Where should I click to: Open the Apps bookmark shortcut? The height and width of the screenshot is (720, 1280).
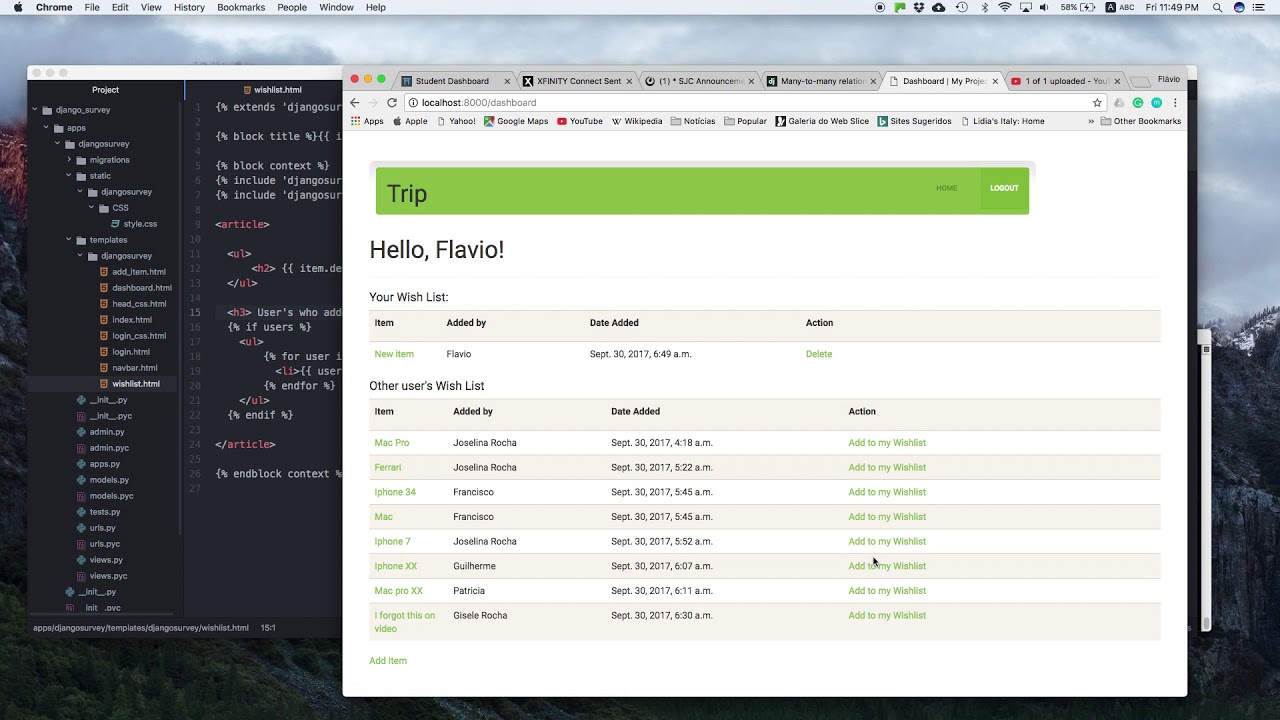tap(367, 121)
